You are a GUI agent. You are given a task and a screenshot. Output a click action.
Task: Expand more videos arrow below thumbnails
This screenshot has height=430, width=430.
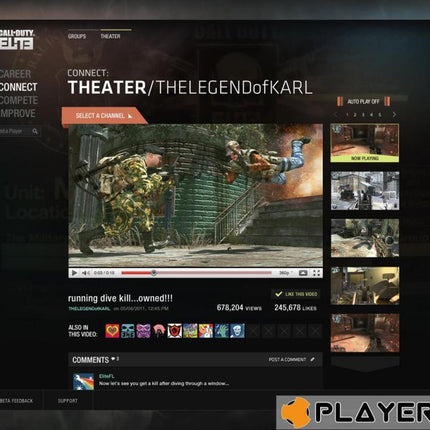tap(365, 364)
